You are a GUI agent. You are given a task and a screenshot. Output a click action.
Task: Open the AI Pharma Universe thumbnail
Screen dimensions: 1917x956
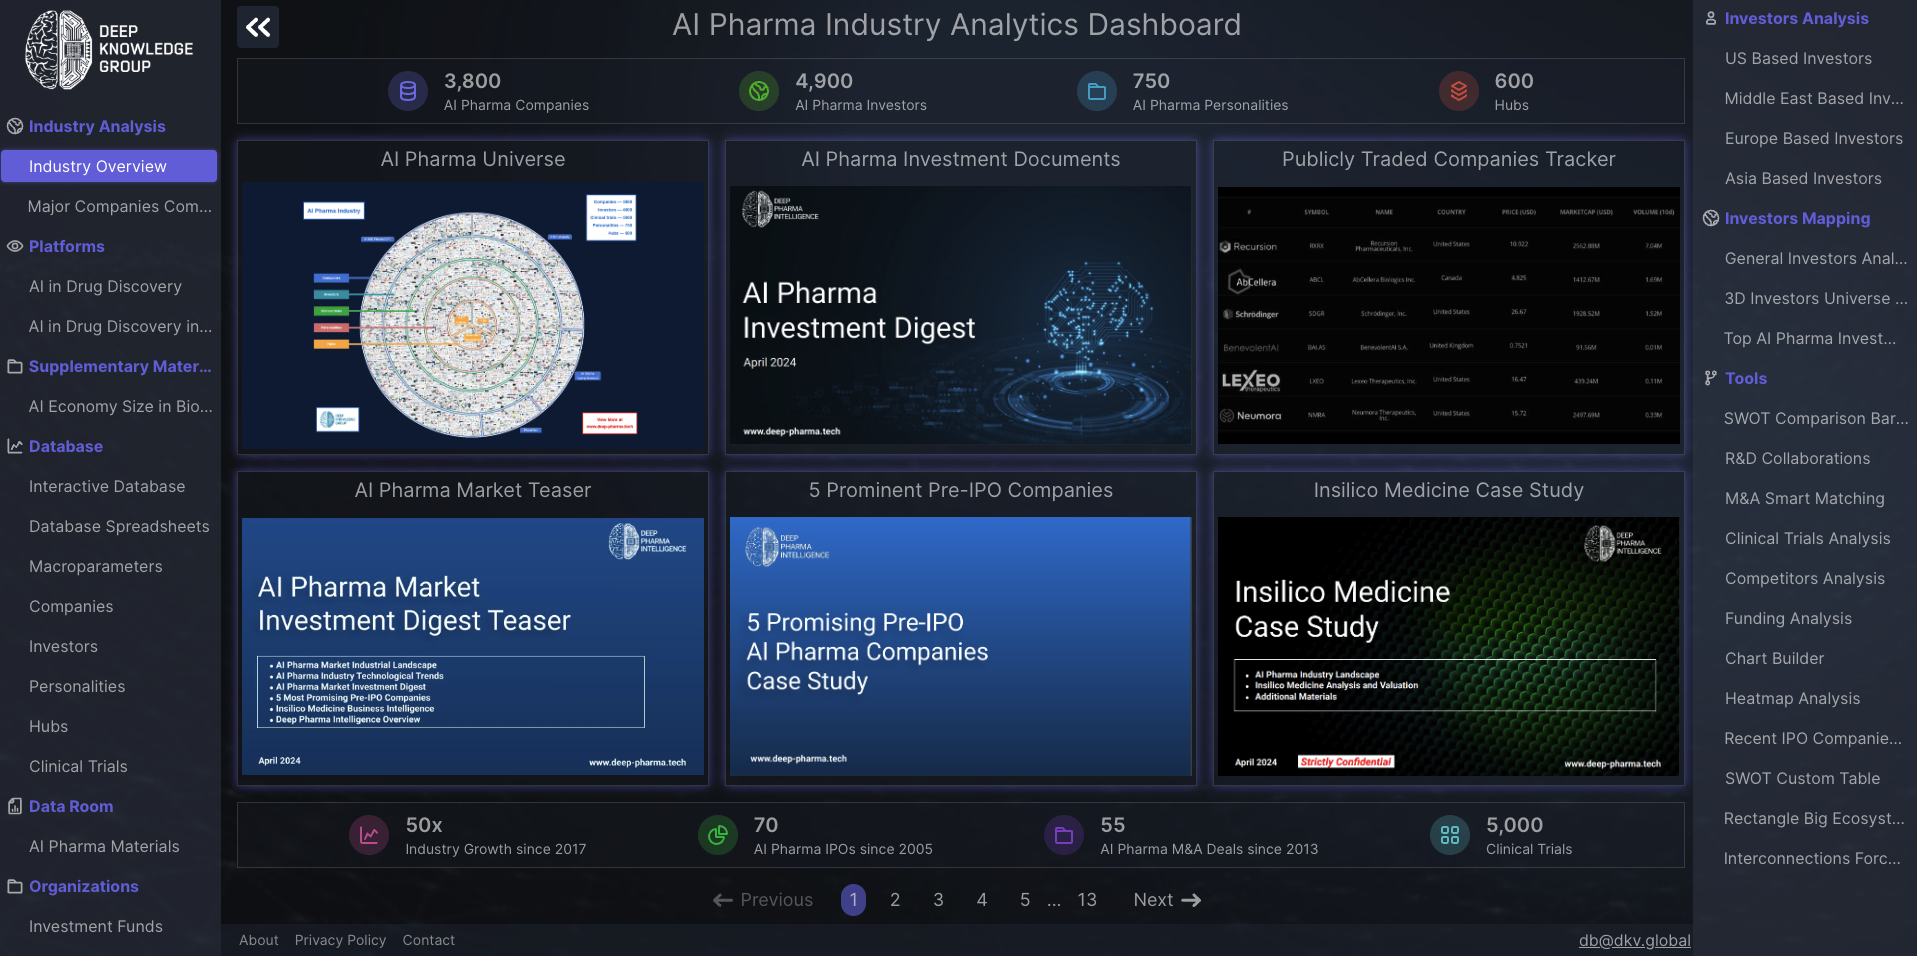pyautogui.click(x=473, y=316)
